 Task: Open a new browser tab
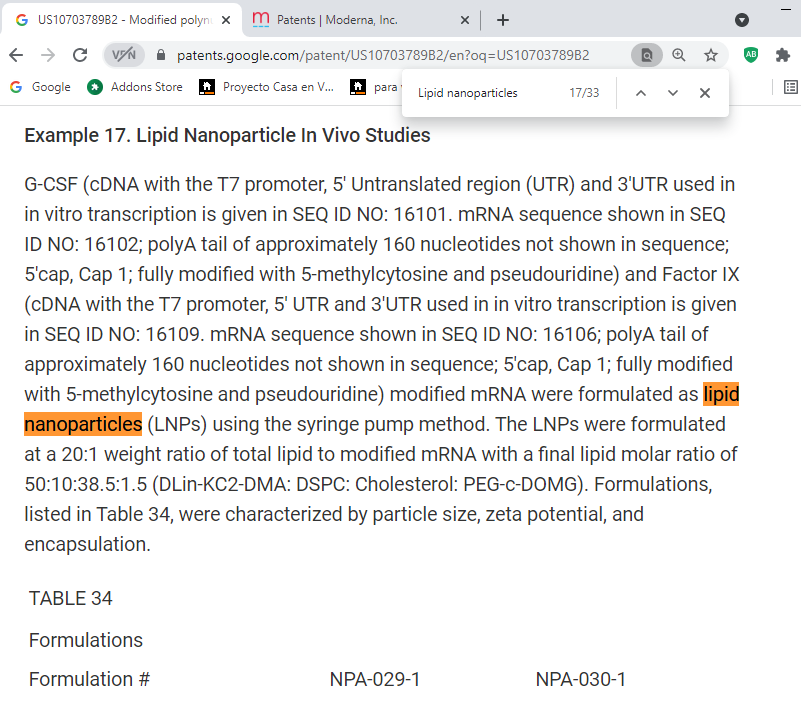pos(502,20)
